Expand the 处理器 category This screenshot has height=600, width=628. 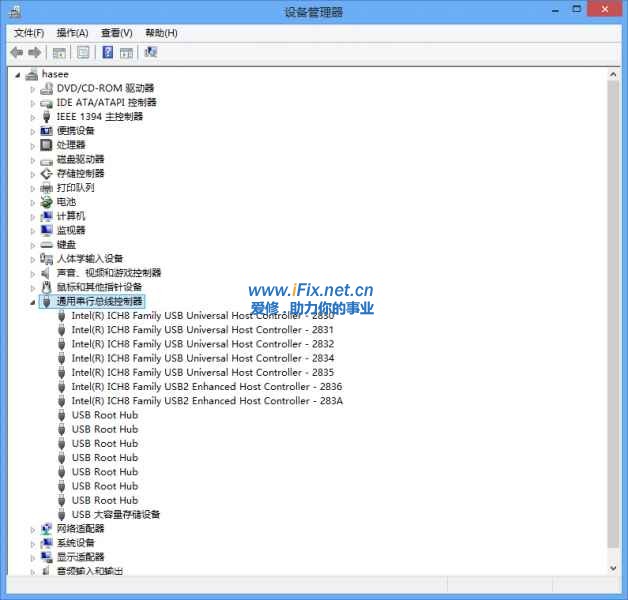(32, 145)
